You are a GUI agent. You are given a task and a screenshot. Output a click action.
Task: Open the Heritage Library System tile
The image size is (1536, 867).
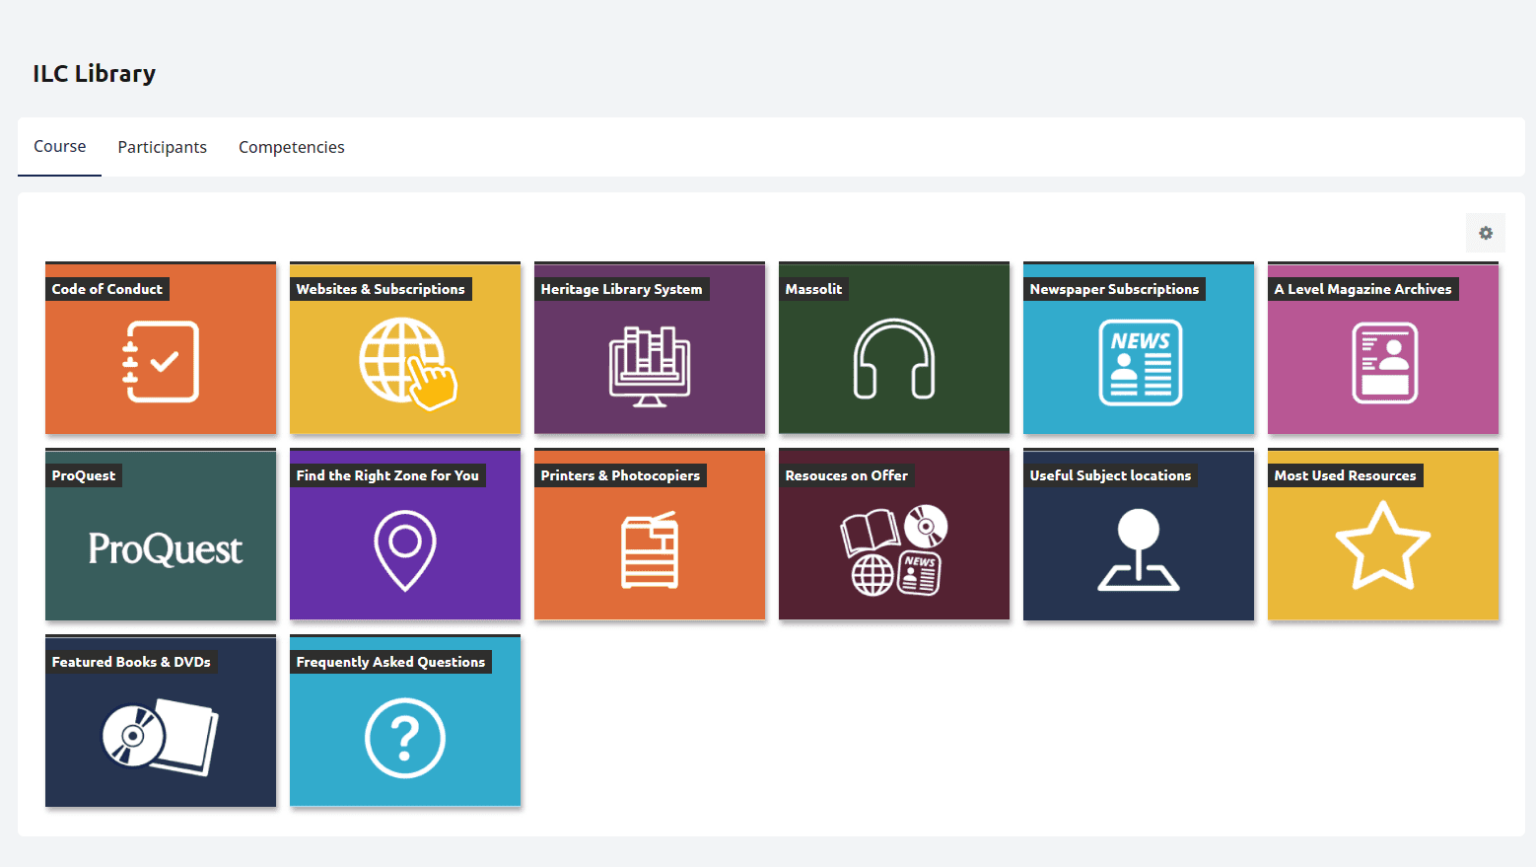tap(649, 348)
